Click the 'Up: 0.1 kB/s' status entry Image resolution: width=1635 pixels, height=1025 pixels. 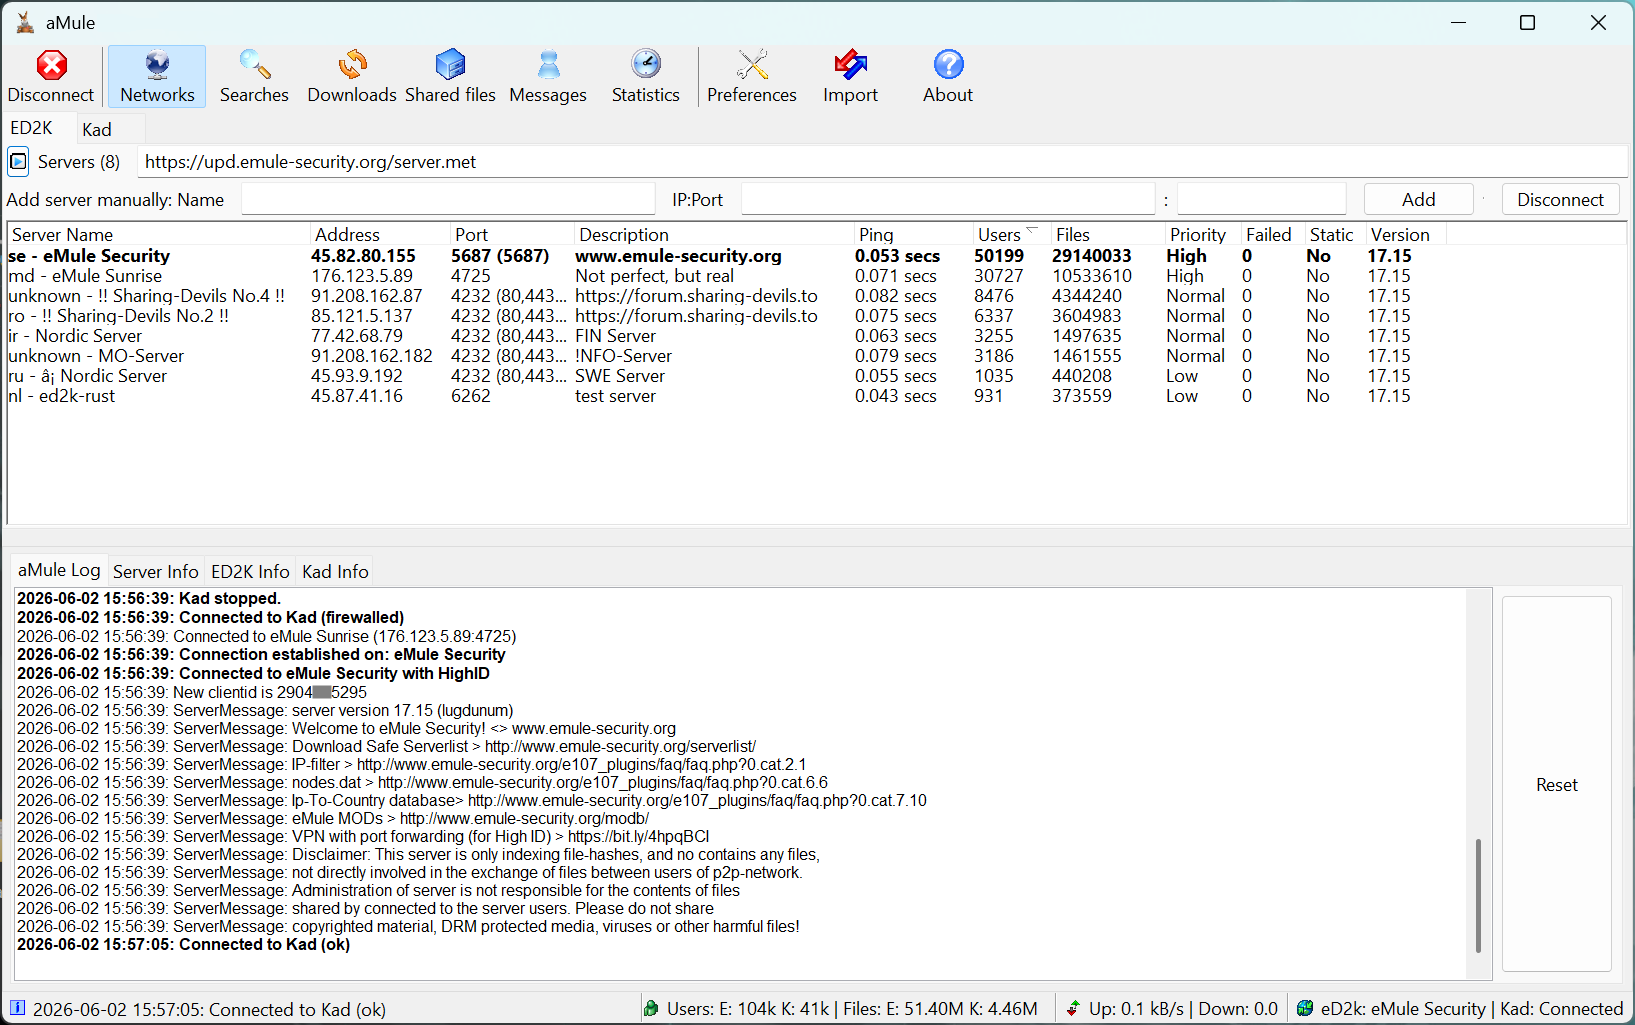point(1136,1009)
